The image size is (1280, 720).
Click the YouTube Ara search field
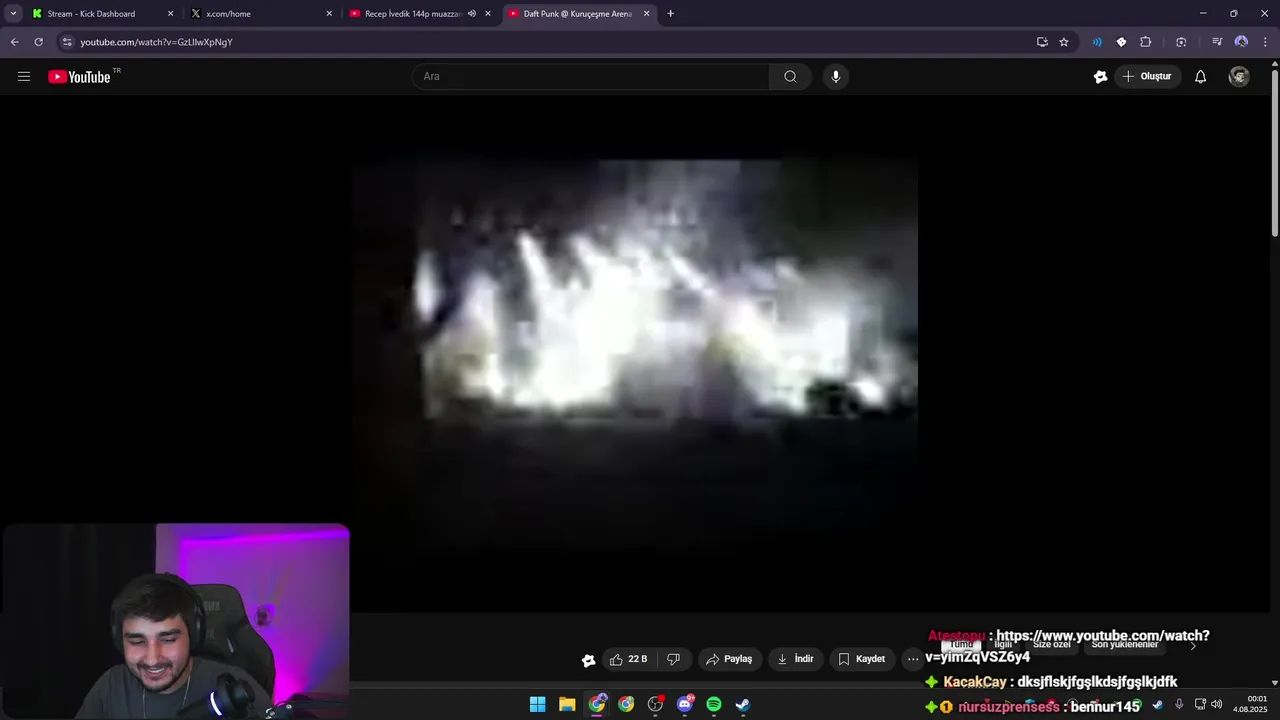click(x=590, y=76)
